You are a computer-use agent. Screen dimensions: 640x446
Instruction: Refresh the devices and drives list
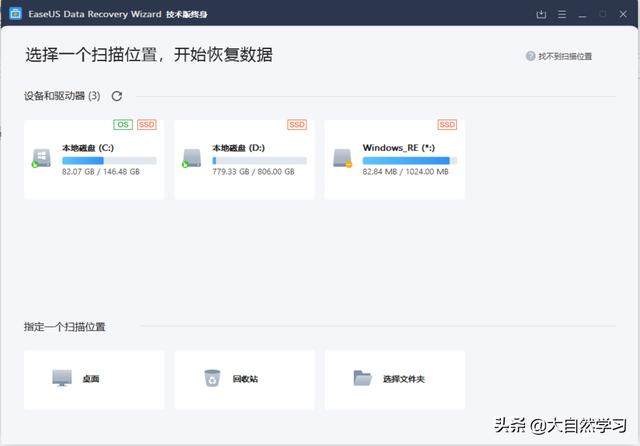pos(117,96)
